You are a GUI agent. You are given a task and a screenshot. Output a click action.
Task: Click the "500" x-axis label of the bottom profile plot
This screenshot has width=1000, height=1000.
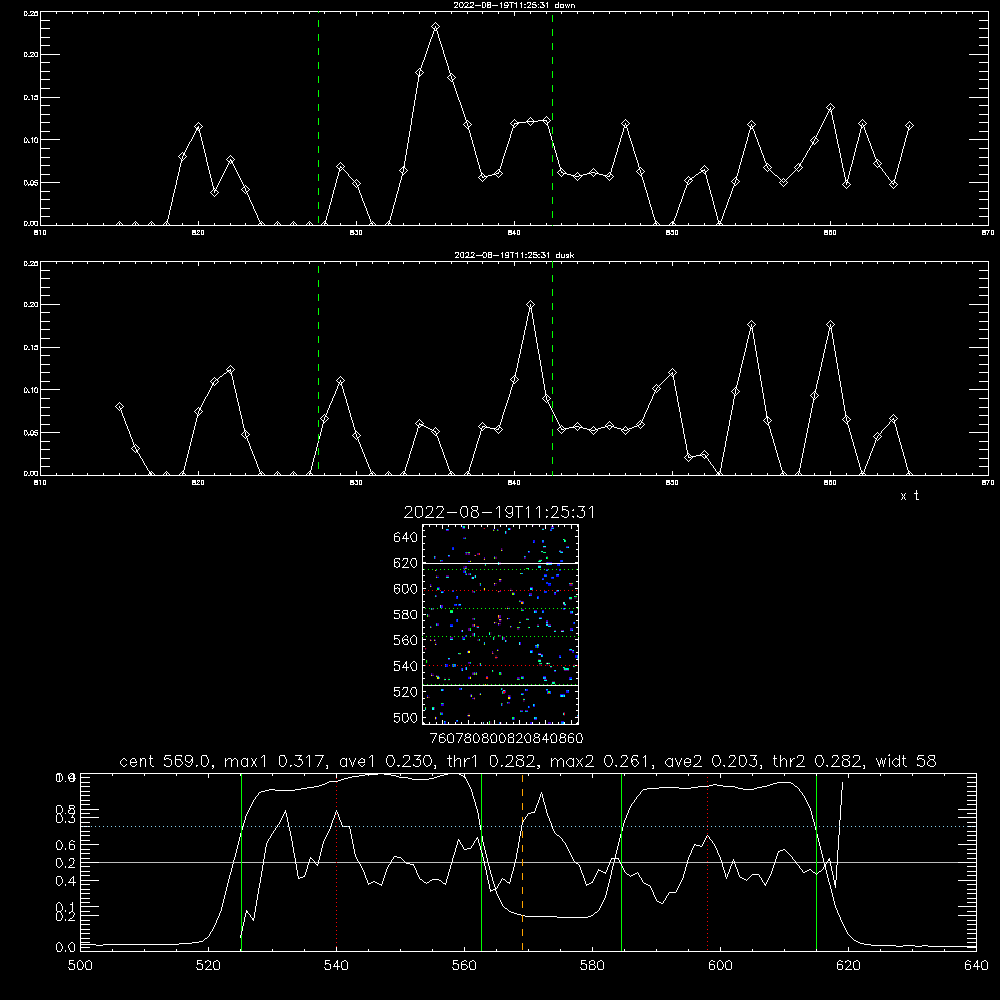[80, 966]
